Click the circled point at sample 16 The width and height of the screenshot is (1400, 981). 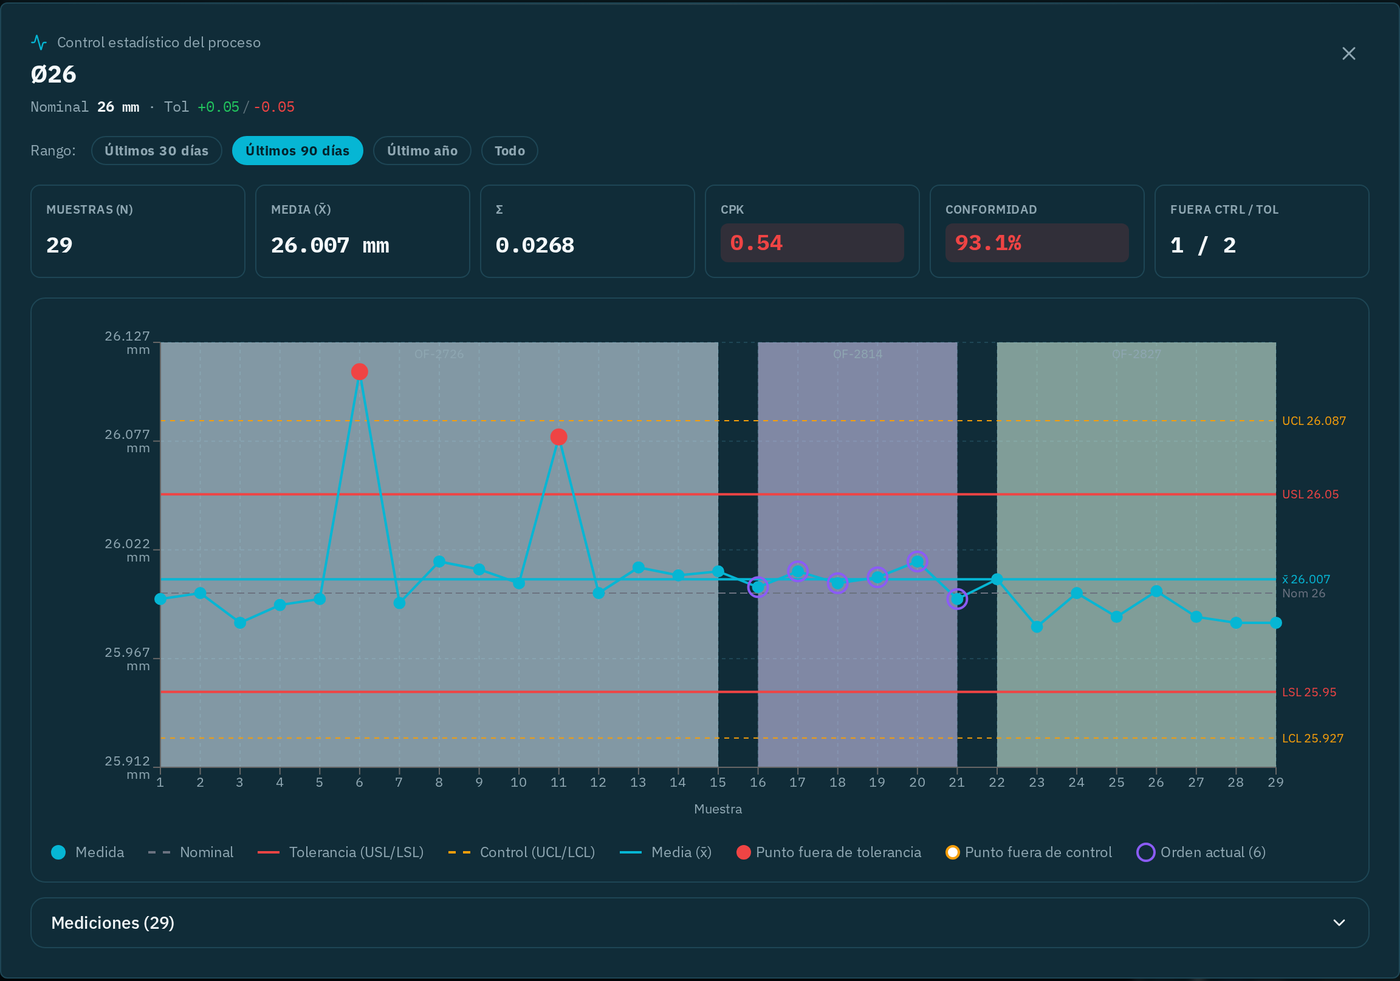click(x=758, y=587)
